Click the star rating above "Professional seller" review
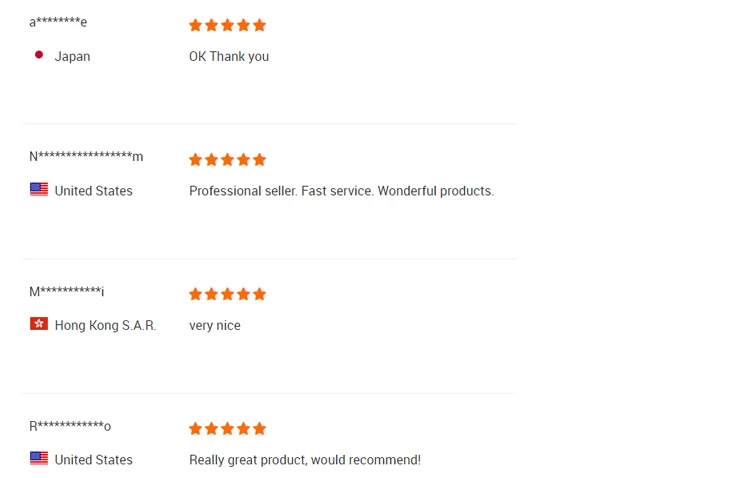This screenshot has width=750, height=478. (227, 160)
